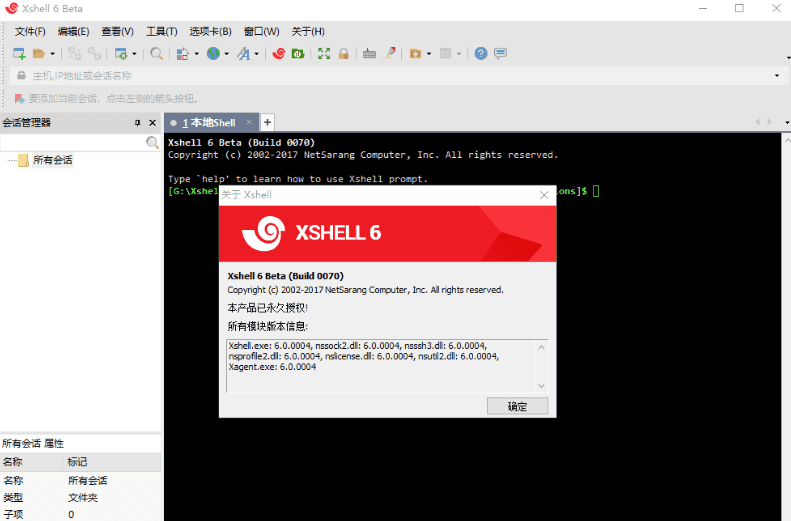Viewport: 791px width, 521px height.
Task: Click the host or IP address input field
Action: [399, 76]
